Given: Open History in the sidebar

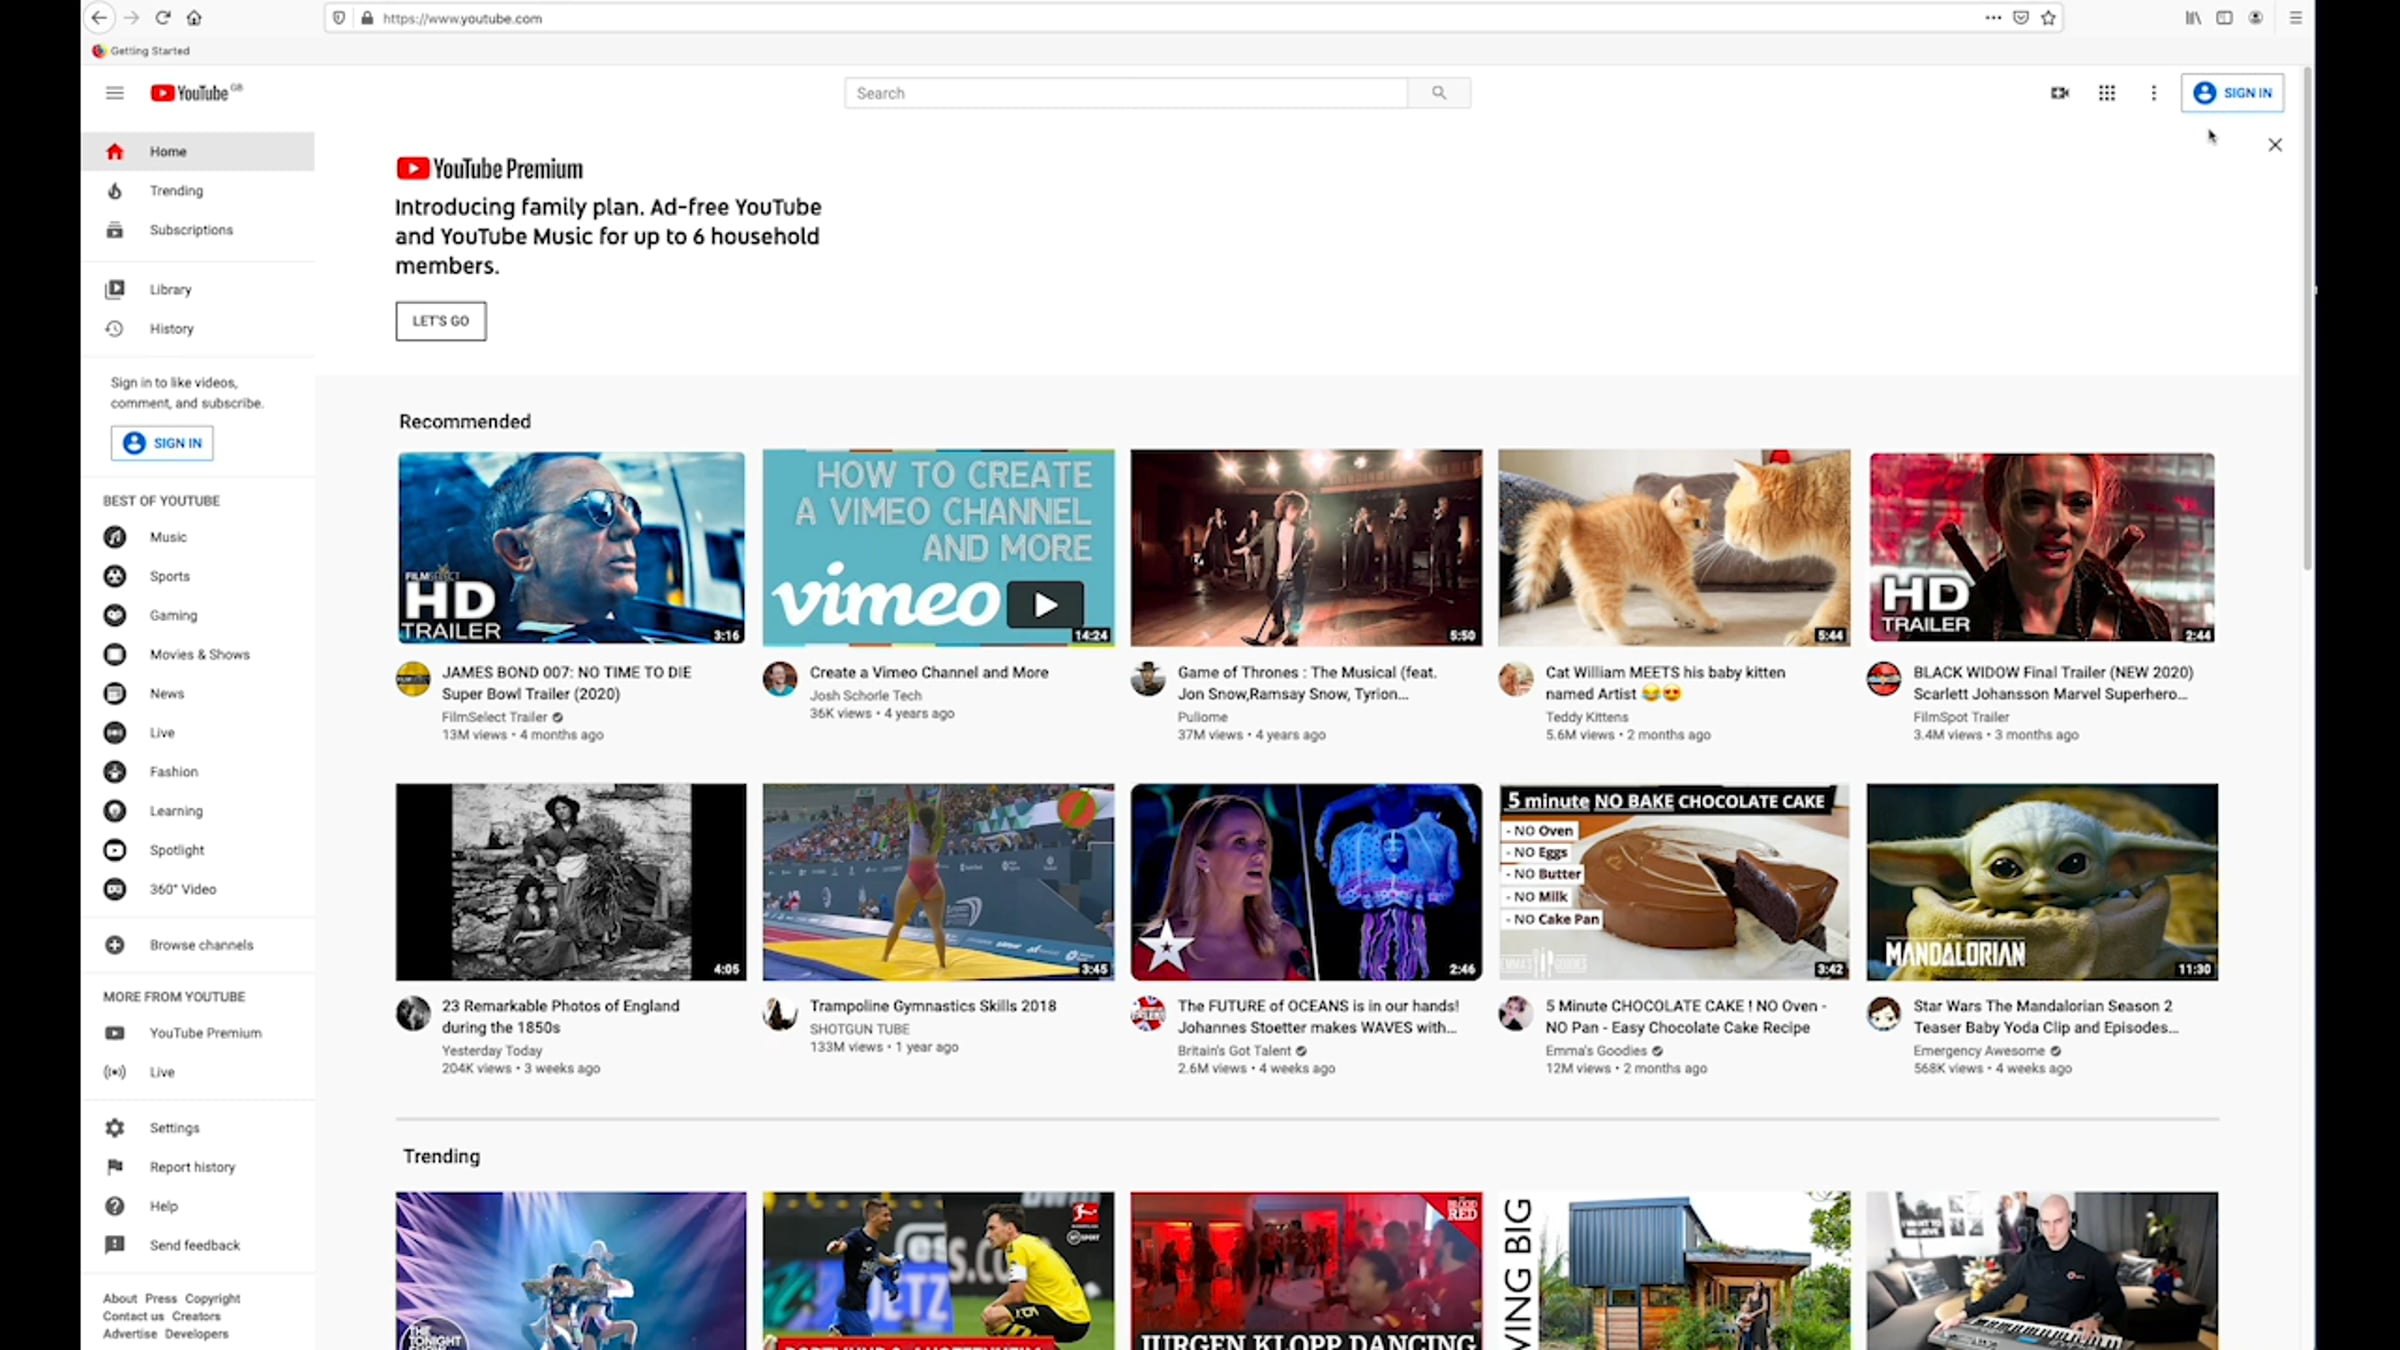Looking at the screenshot, I should [198, 328].
